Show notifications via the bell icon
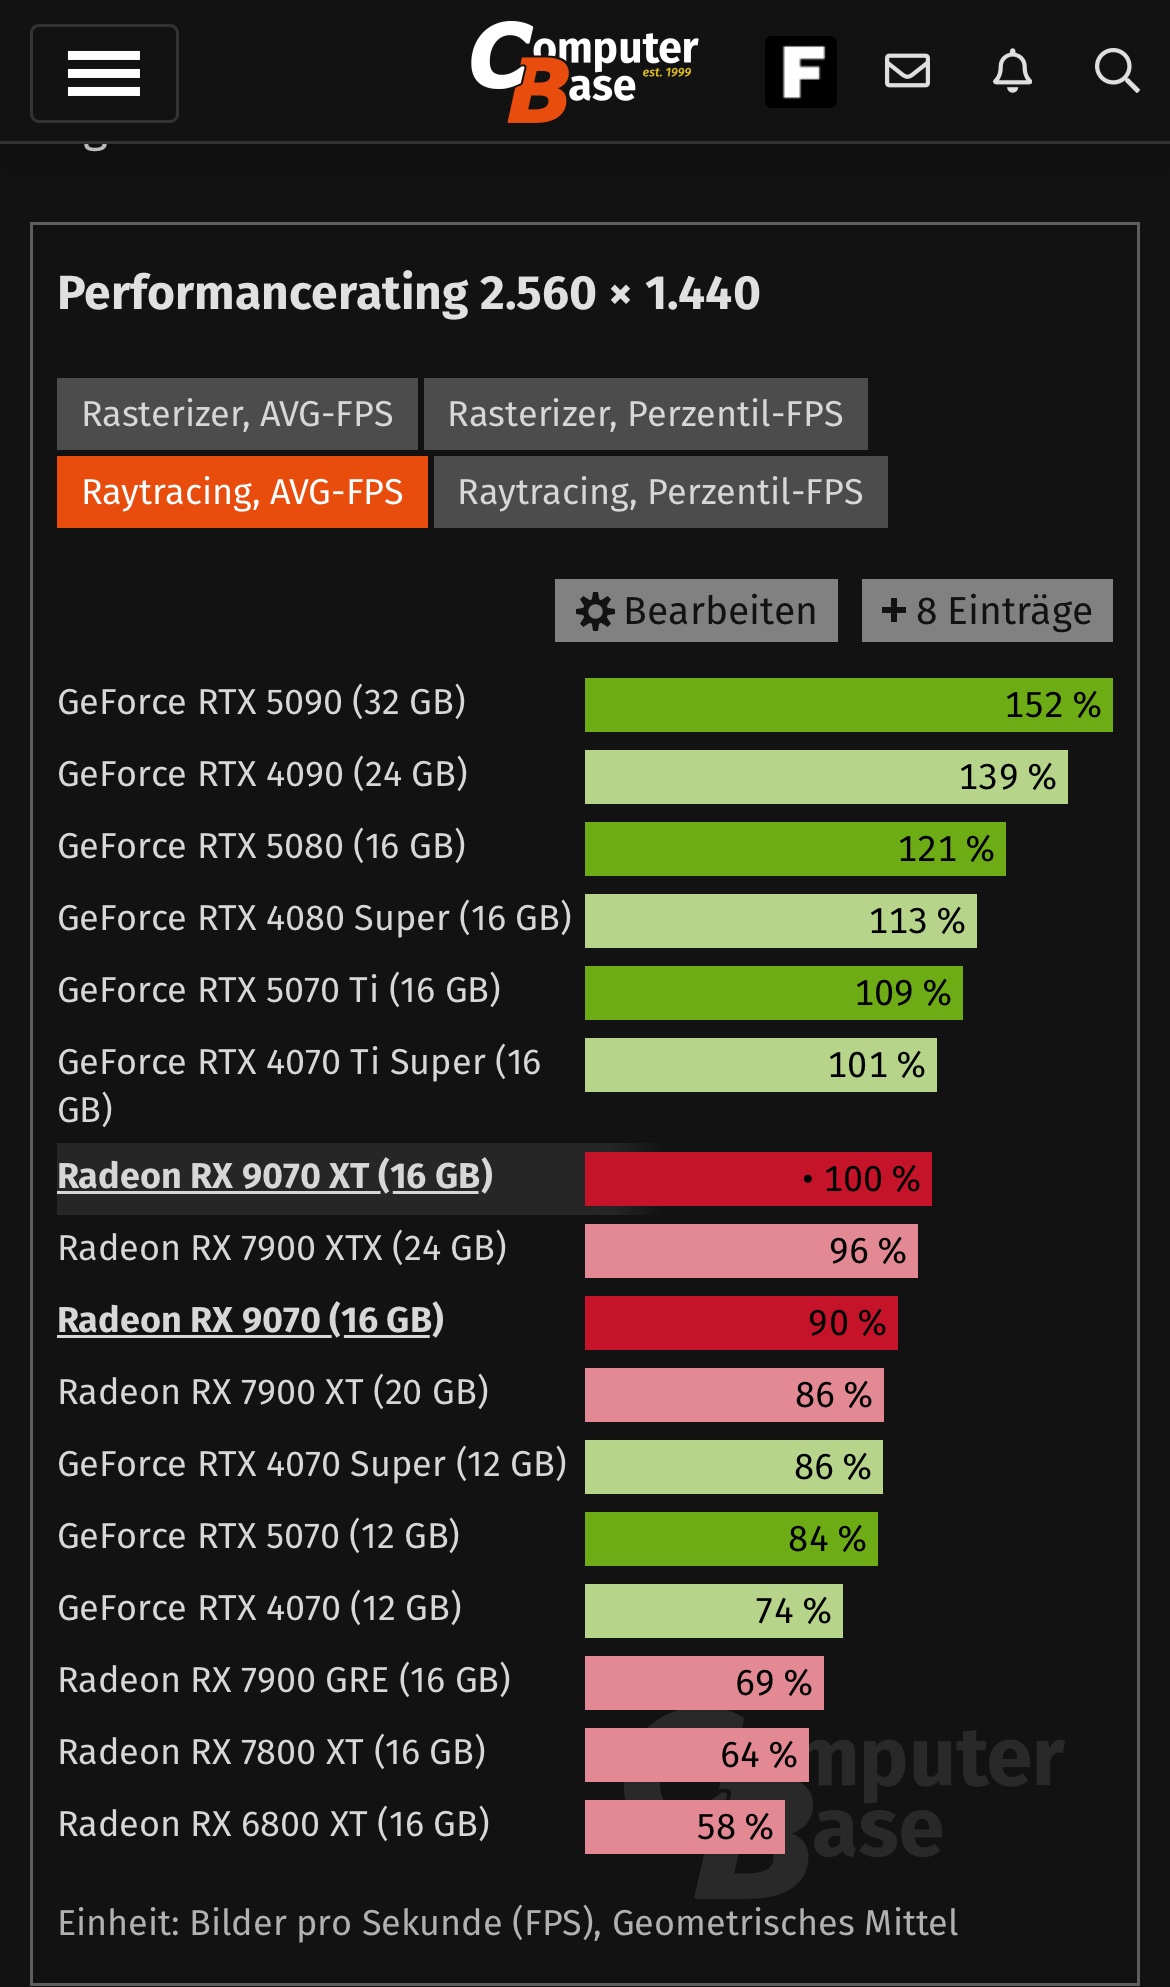 point(1012,71)
